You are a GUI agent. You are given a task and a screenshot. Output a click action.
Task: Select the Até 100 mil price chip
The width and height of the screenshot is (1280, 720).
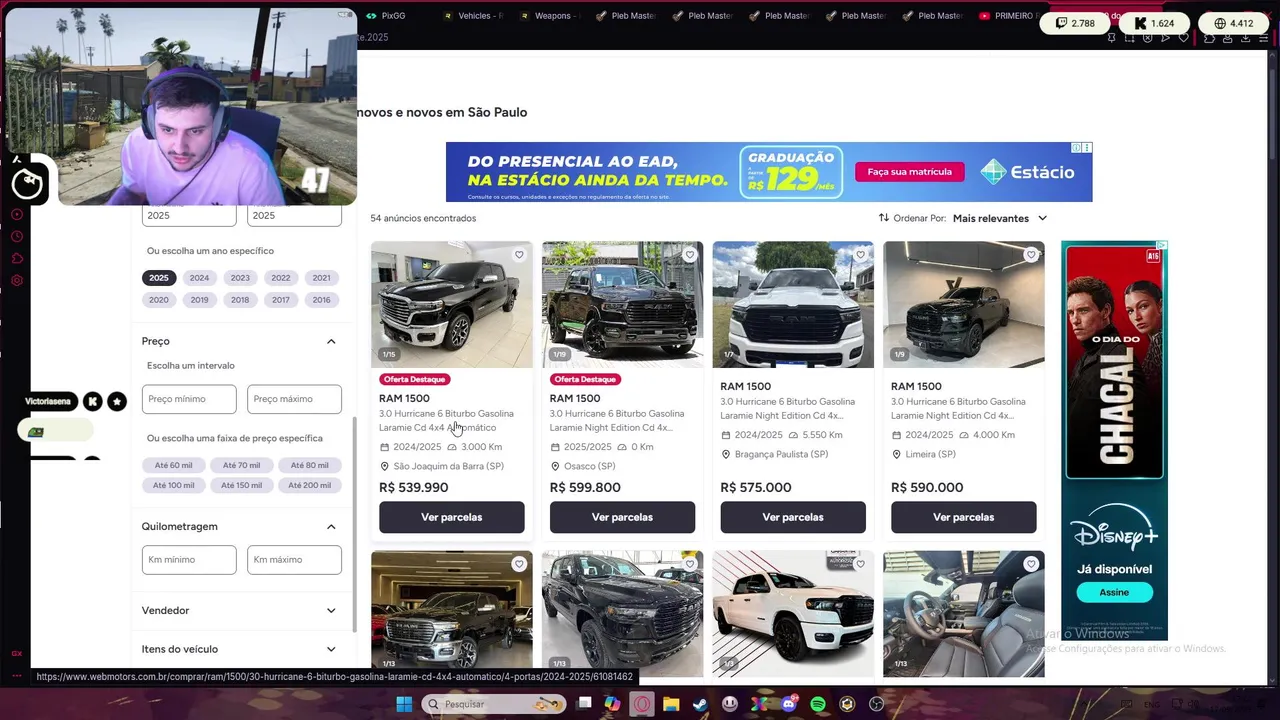tap(174, 485)
